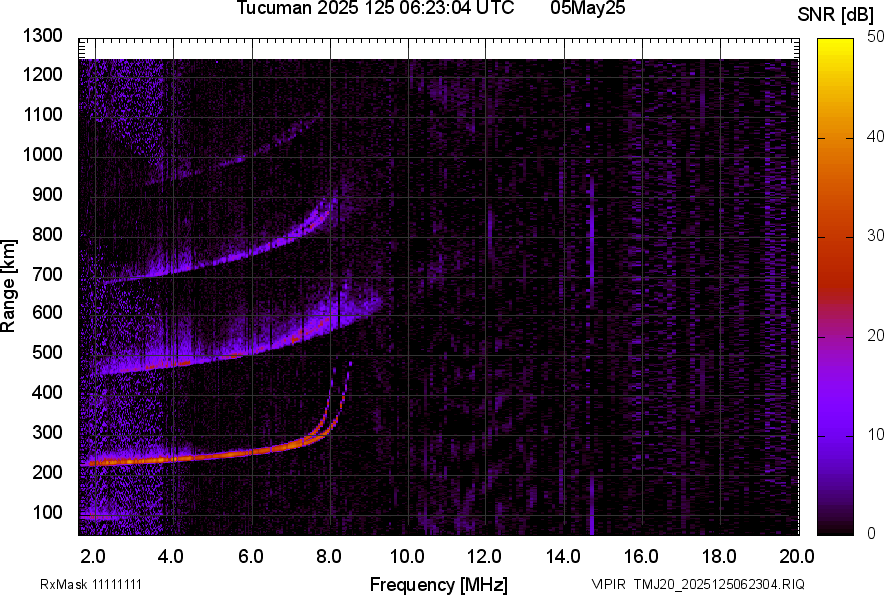Click the 'RxMask 11111111' footer text
The height and width of the screenshot is (595, 884).
click(91, 584)
